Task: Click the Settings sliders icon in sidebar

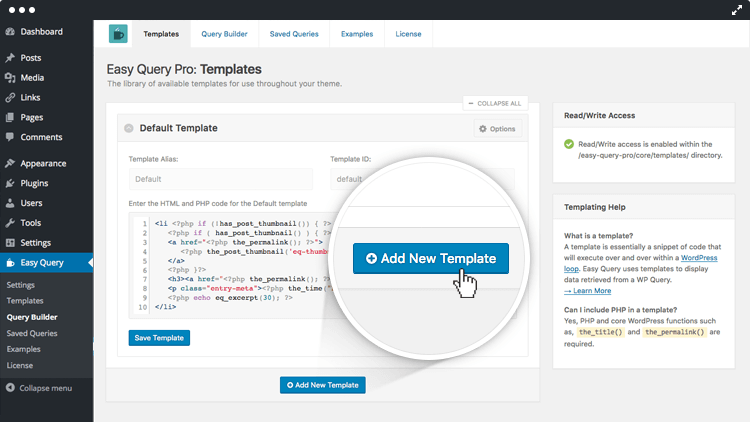Action: point(10,243)
